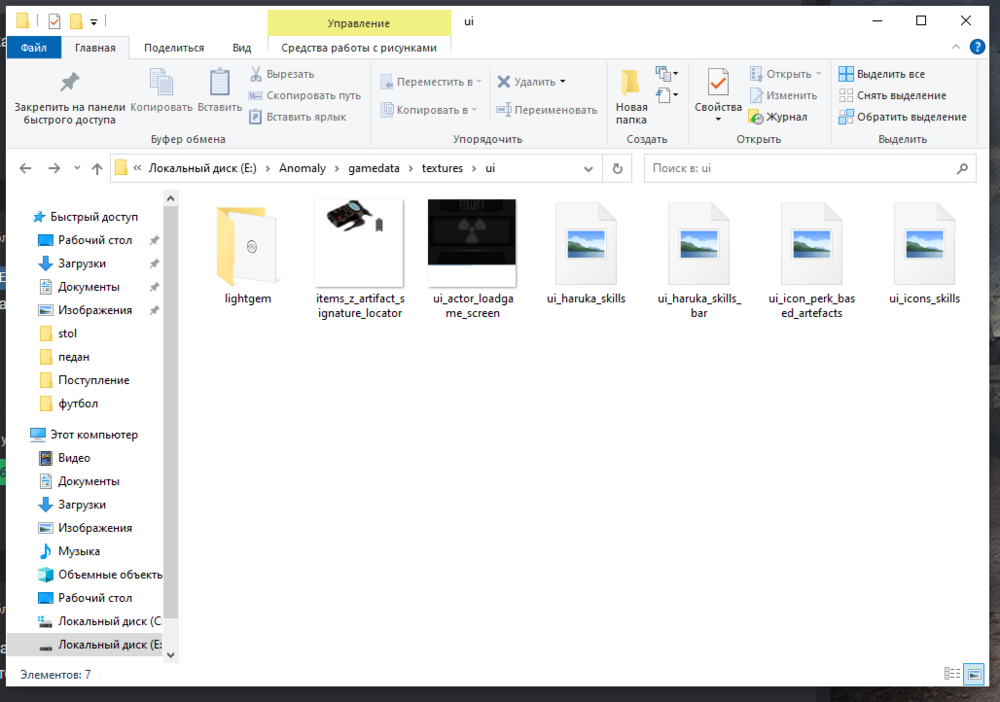The height and width of the screenshot is (702, 1000).
Task: Click Invert Selection in the ribbon
Action: [902, 117]
